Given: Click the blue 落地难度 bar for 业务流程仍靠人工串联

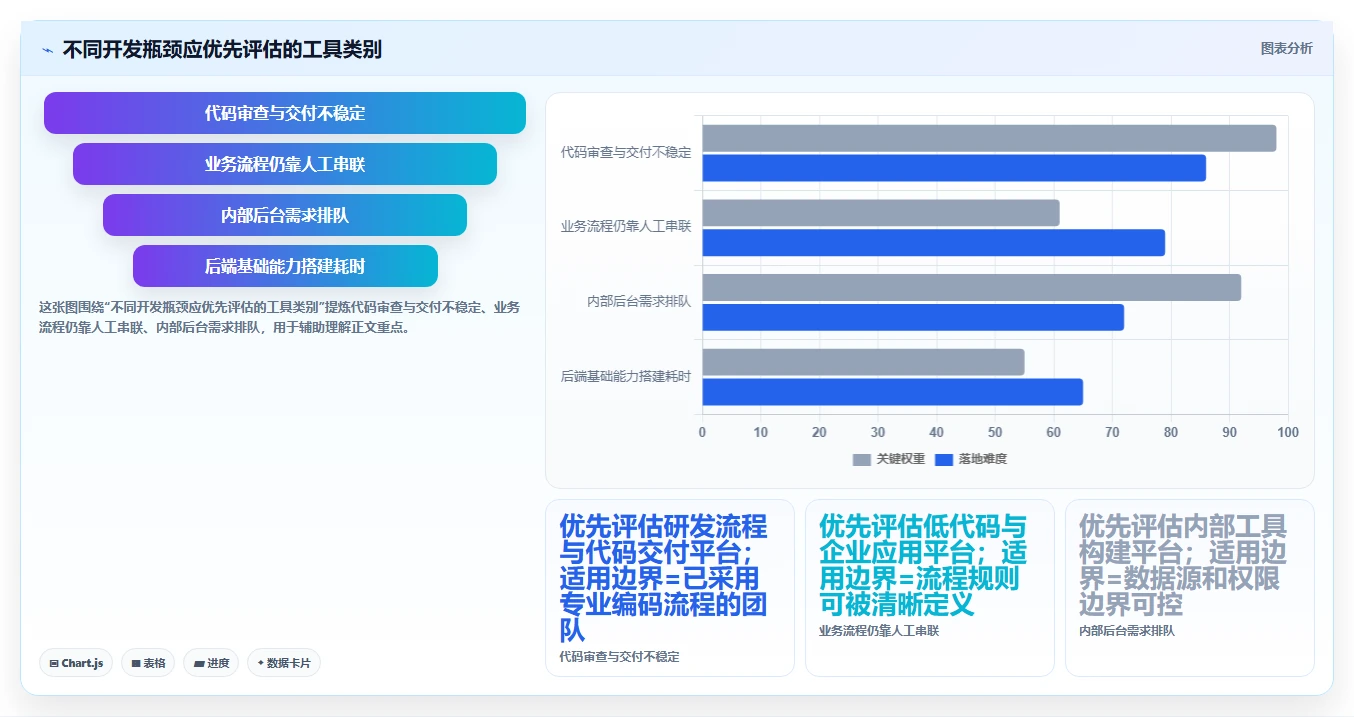Looking at the screenshot, I should click(x=934, y=243).
